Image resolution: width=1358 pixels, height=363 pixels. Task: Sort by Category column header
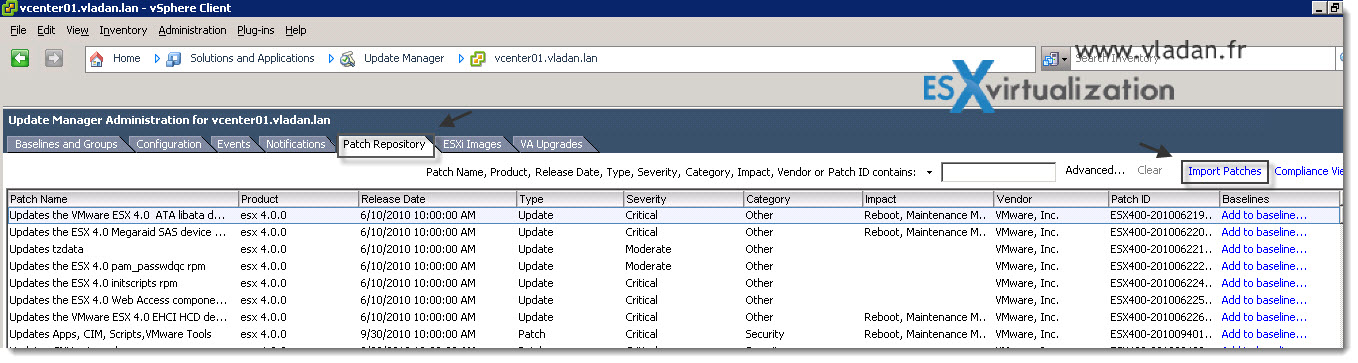pos(802,199)
